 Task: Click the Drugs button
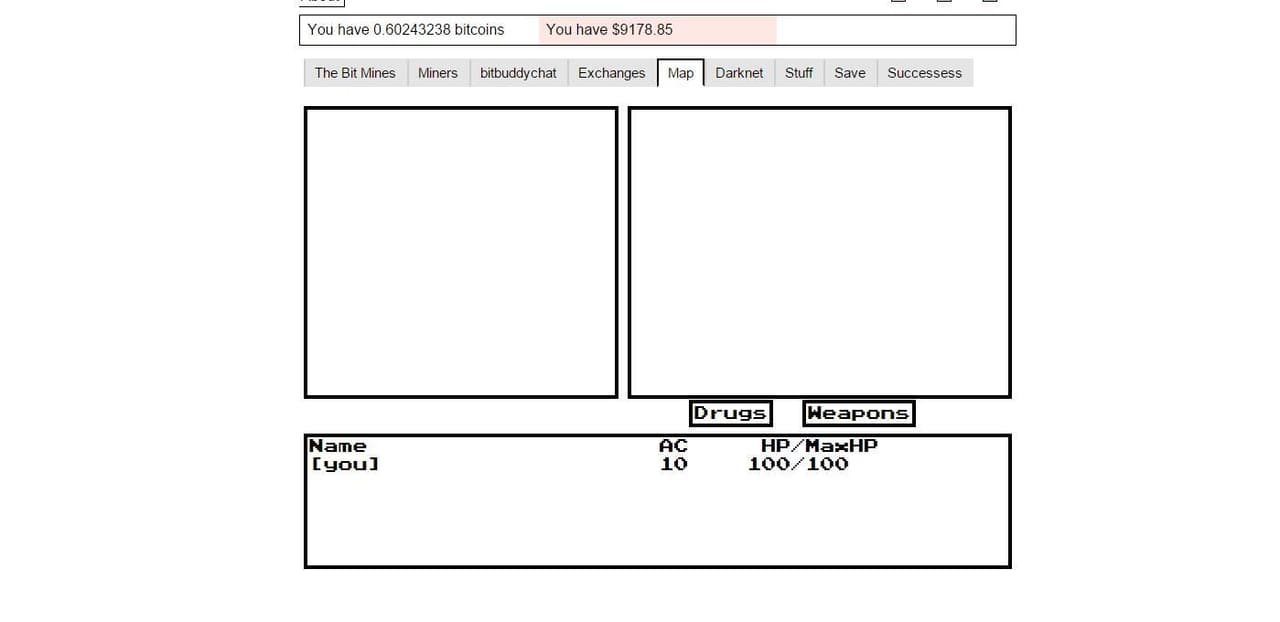730,413
